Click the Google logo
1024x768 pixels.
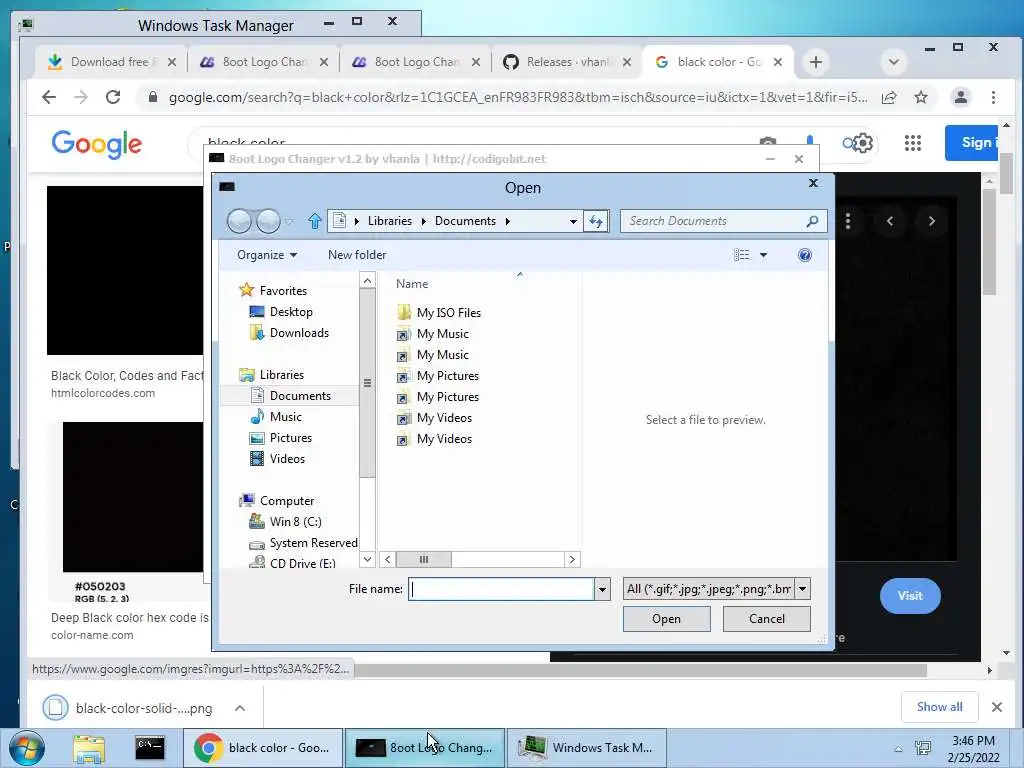(97, 144)
